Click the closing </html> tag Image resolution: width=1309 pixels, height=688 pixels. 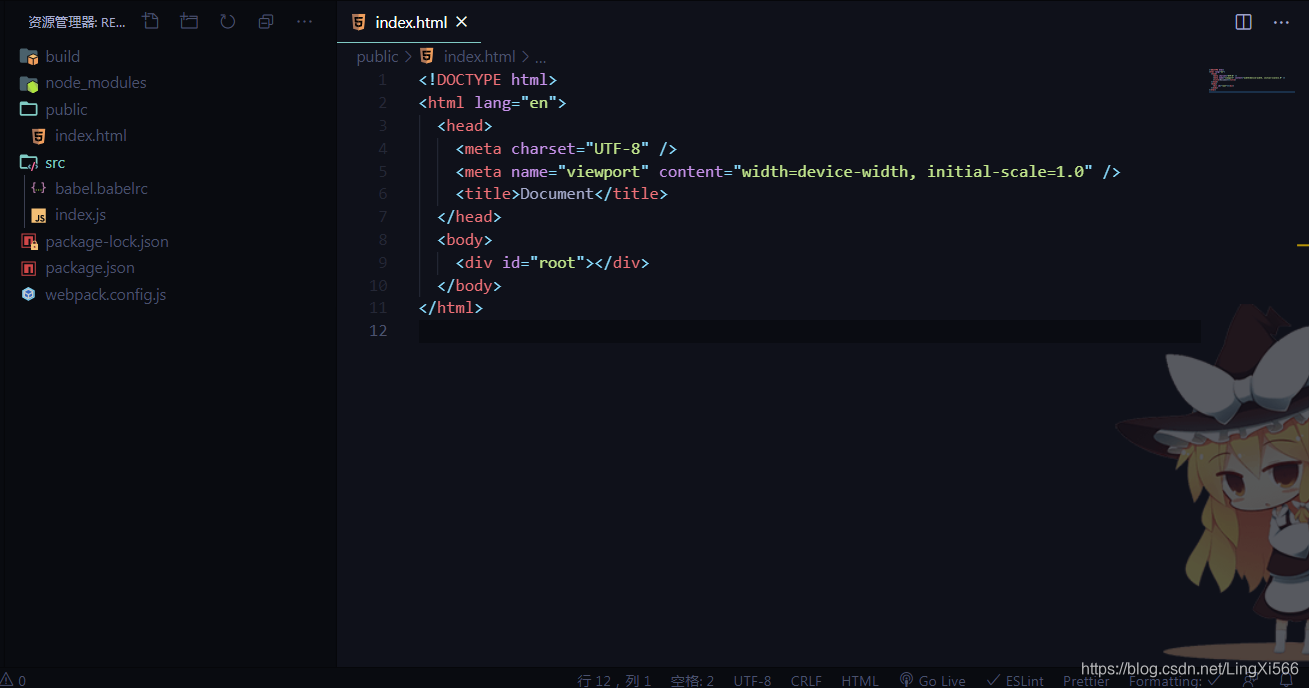[451, 308]
